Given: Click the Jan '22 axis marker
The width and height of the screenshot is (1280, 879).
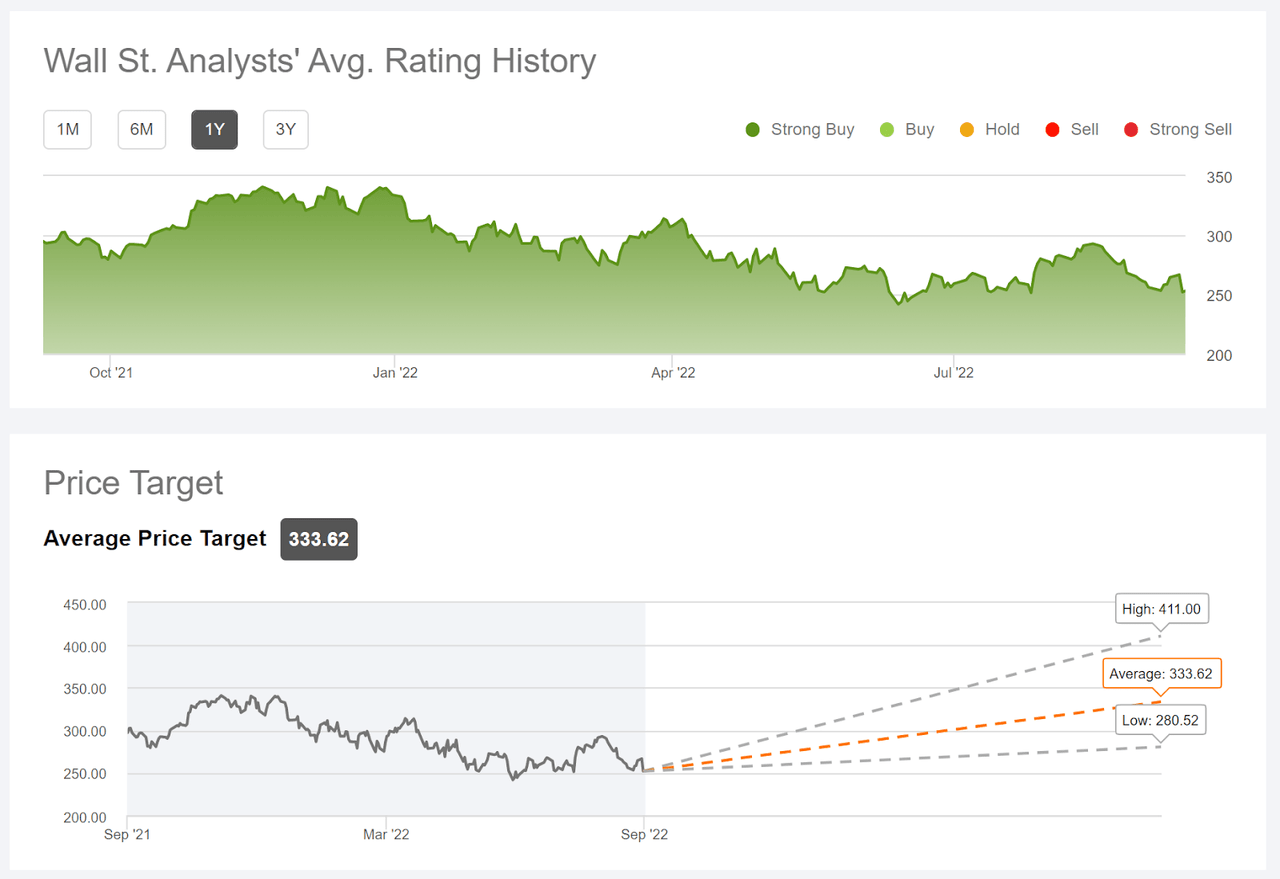Looking at the screenshot, I should 395,373.
